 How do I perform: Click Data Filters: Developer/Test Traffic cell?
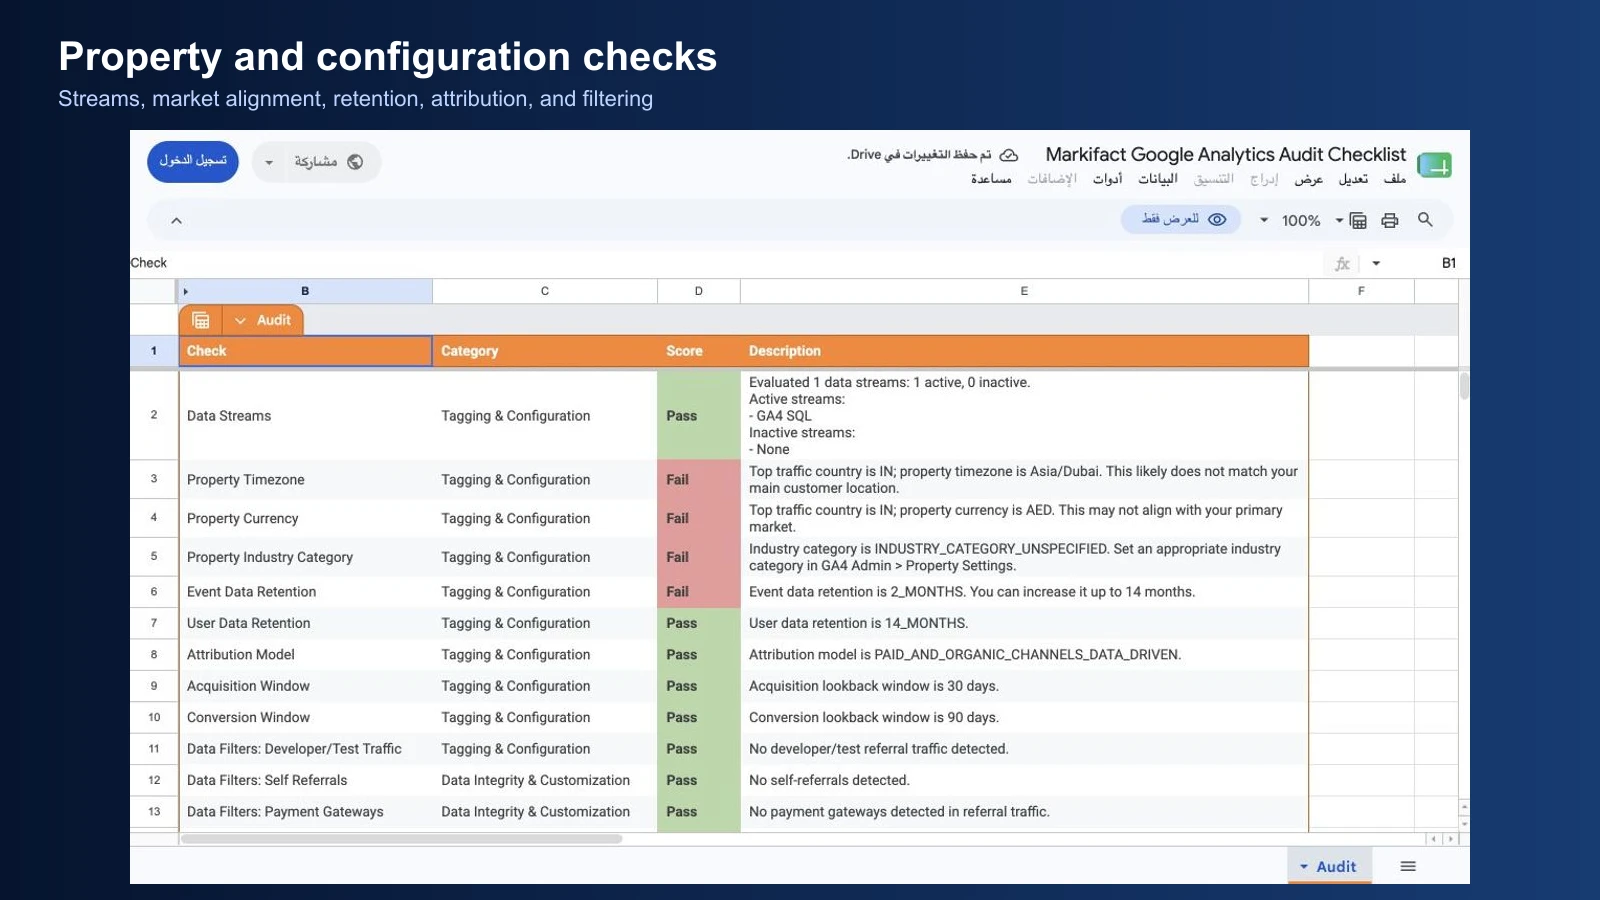pos(305,749)
